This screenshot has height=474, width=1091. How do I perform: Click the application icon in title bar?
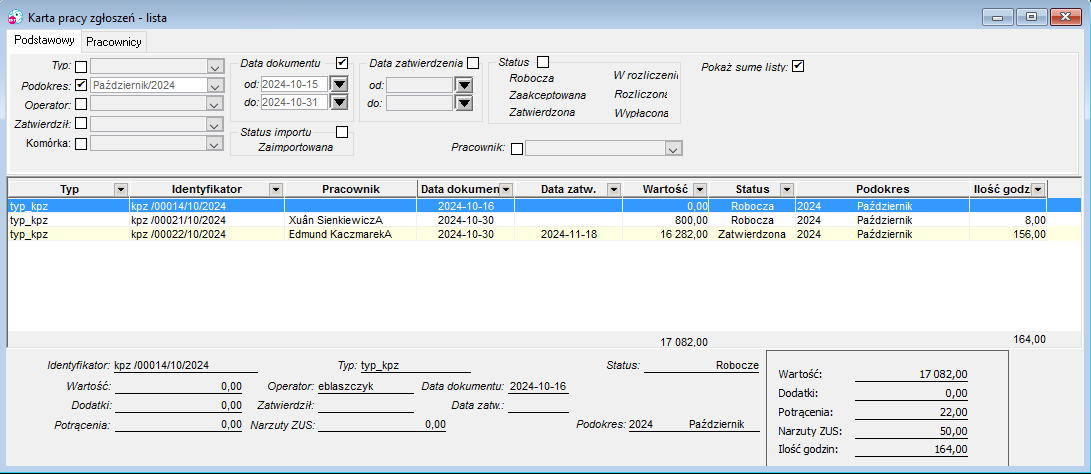click(x=14, y=17)
